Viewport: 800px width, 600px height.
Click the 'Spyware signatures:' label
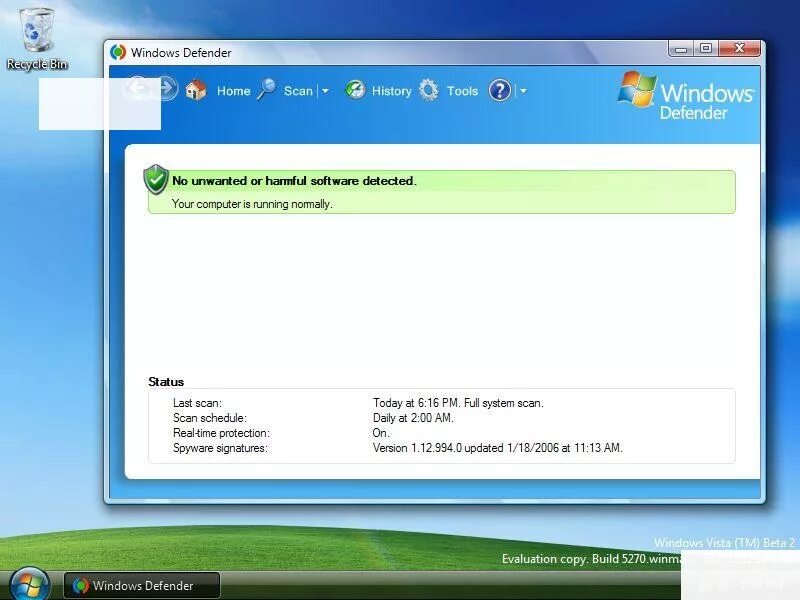(220, 448)
